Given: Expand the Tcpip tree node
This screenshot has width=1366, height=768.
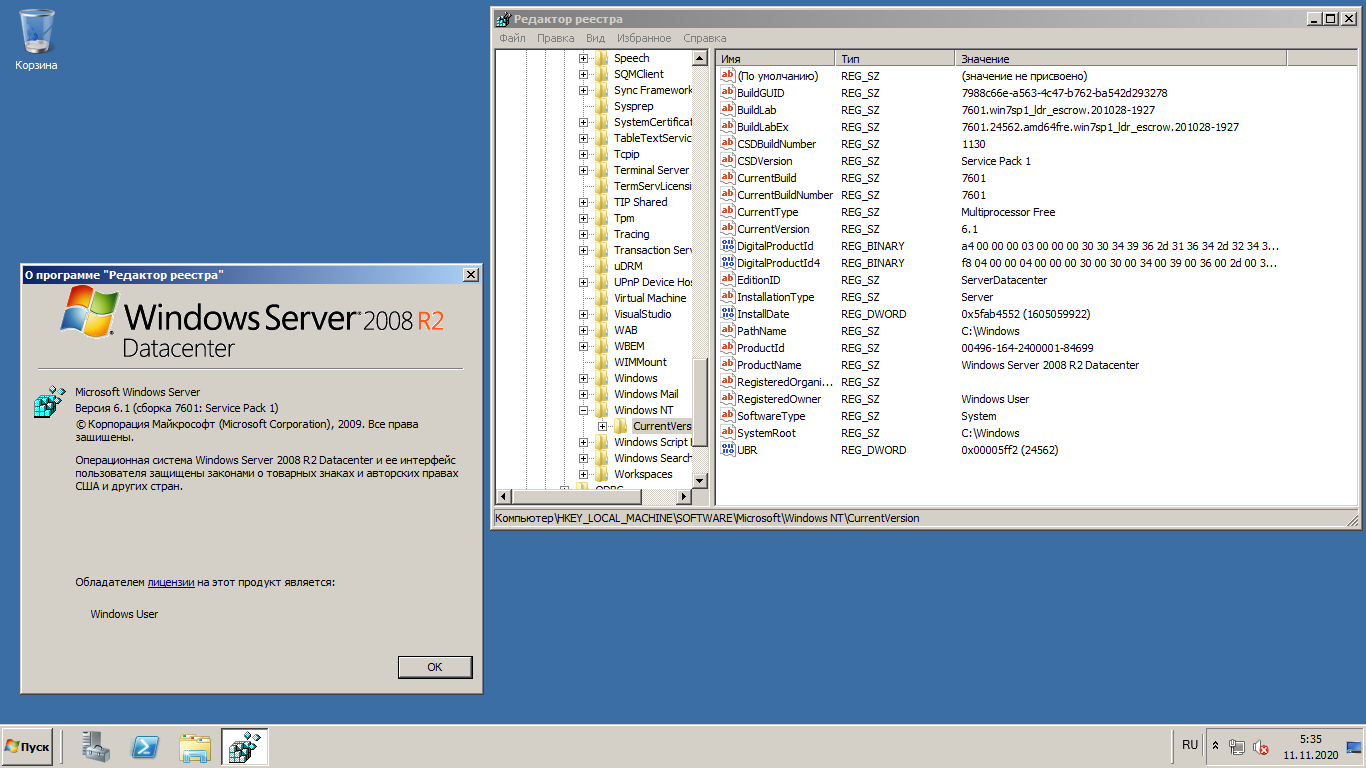Looking at the screenshot, I should tap(583, 154).
